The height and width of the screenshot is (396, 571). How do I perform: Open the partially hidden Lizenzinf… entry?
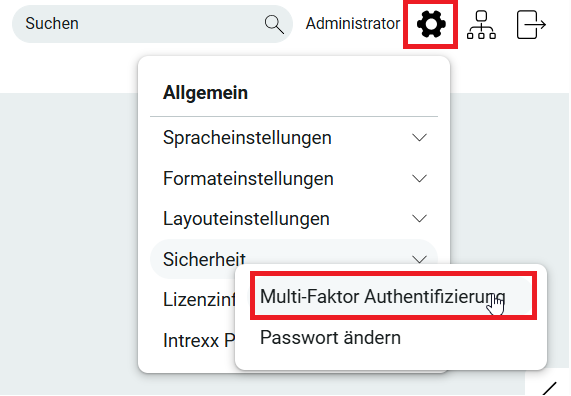pos(199,300)
